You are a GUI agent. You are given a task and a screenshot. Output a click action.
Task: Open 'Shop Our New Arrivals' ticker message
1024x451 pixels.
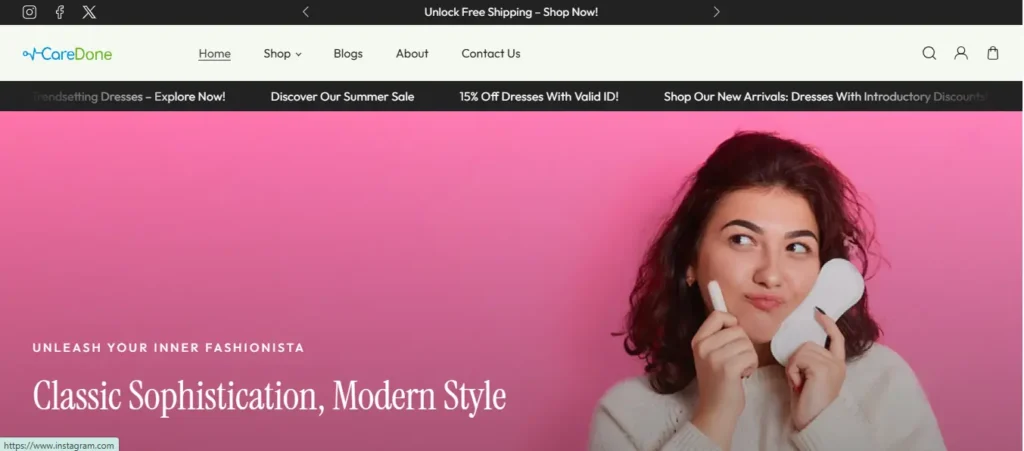[824, 97]
